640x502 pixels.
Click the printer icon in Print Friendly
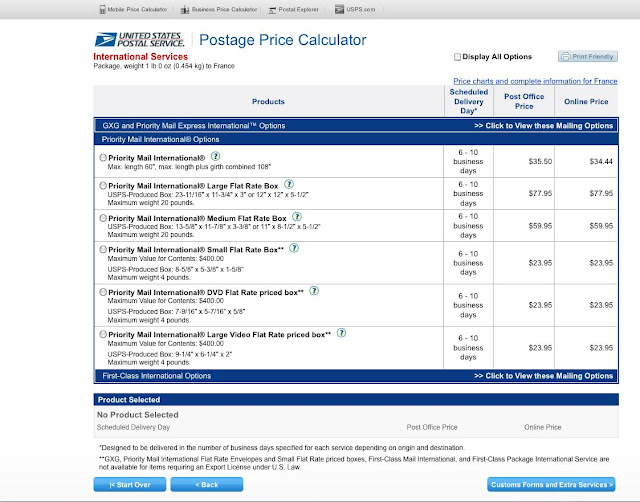click(565, 56)
